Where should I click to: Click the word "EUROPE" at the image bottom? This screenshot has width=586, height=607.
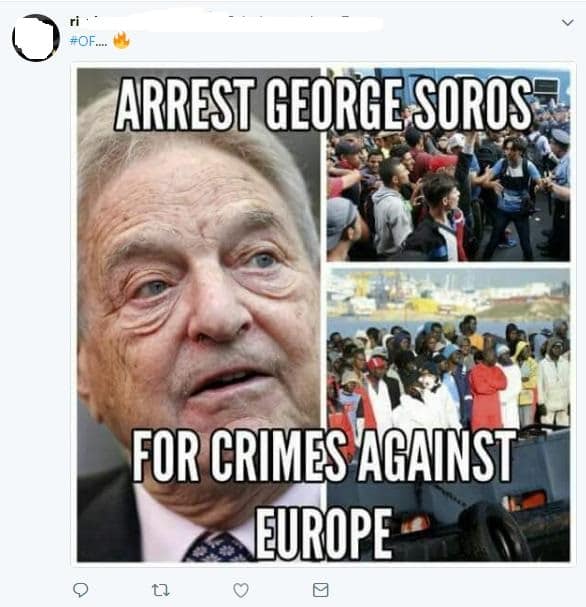[x=323, y=533]
